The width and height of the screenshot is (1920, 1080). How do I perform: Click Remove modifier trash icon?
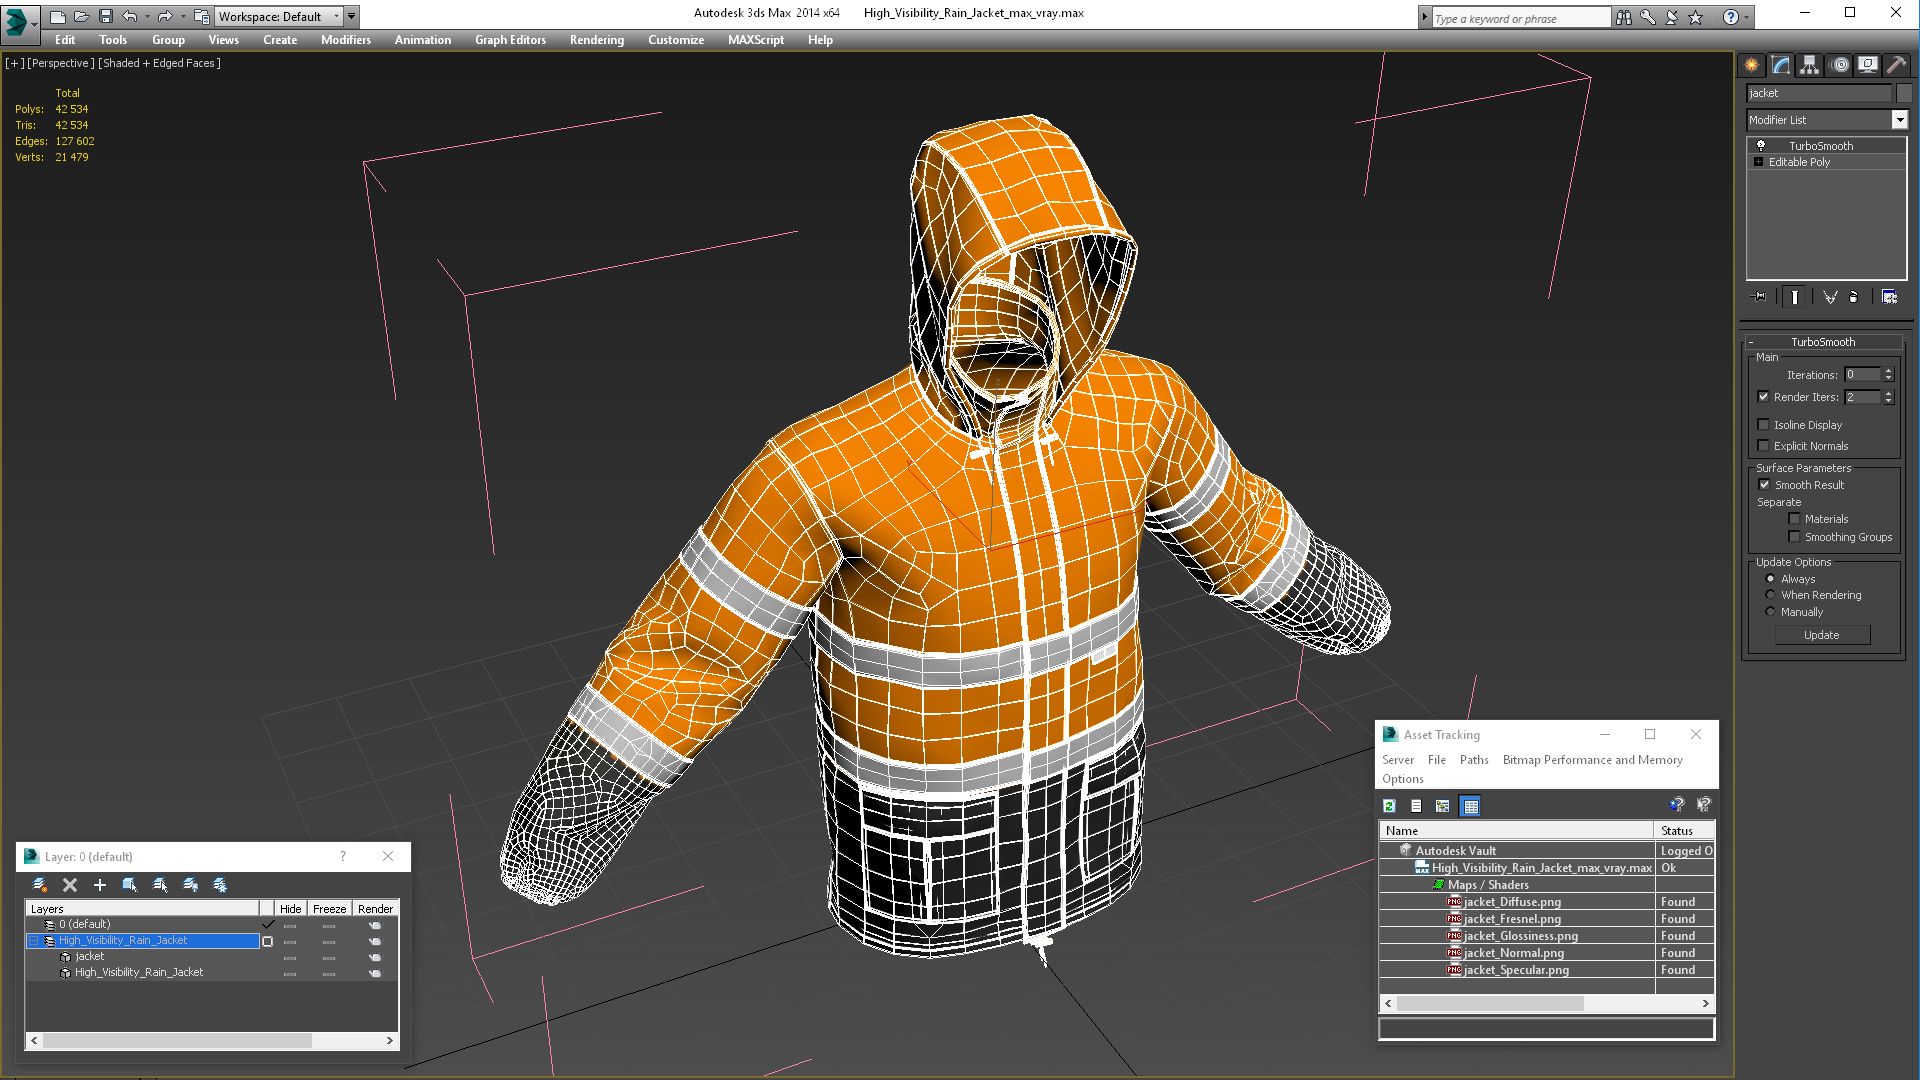coord(1853,297)
